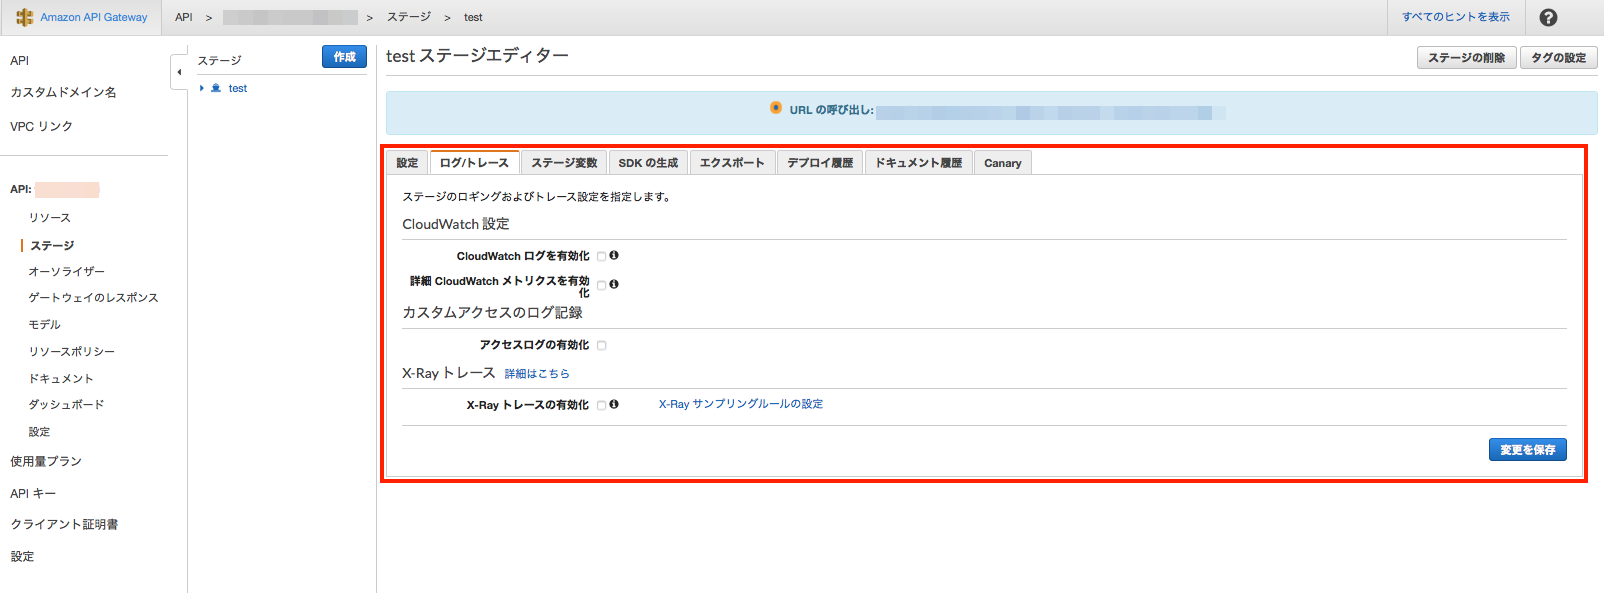This screenshot has width=1604, height=593.
Task: Click test in the breadcrumb
Action: 473,17
